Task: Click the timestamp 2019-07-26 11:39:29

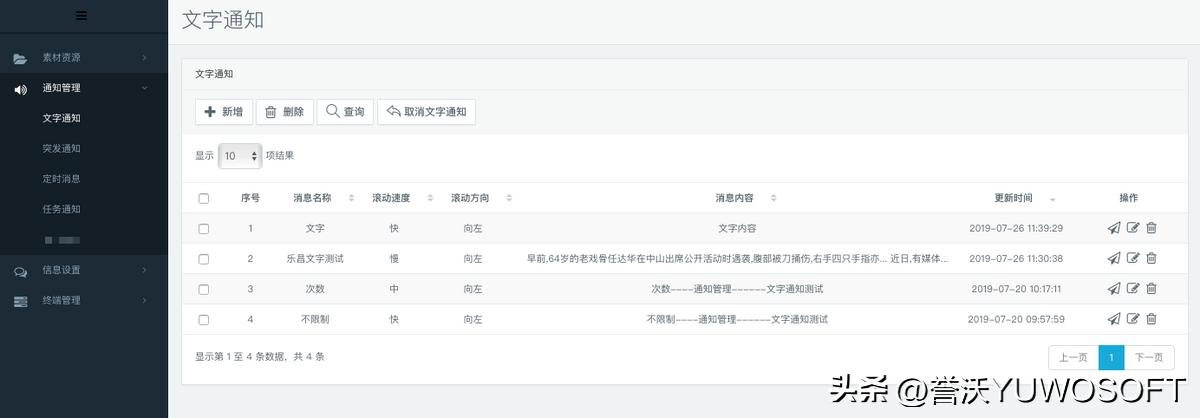Action: click(x=1016, y=228)
